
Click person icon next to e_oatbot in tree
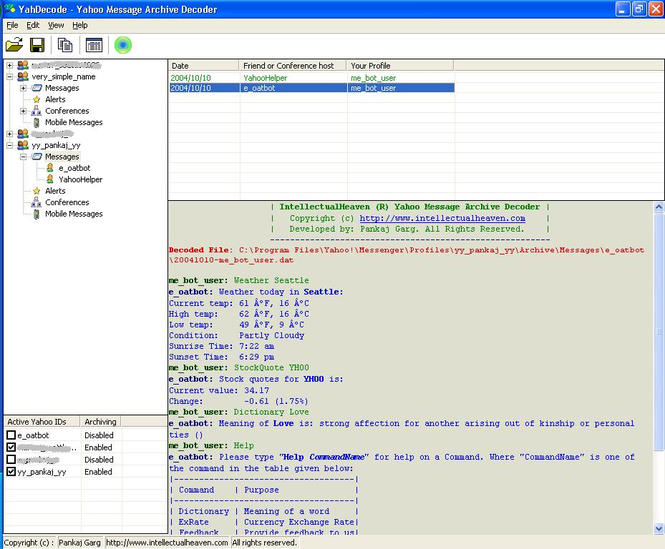click(x=50, y=168)
